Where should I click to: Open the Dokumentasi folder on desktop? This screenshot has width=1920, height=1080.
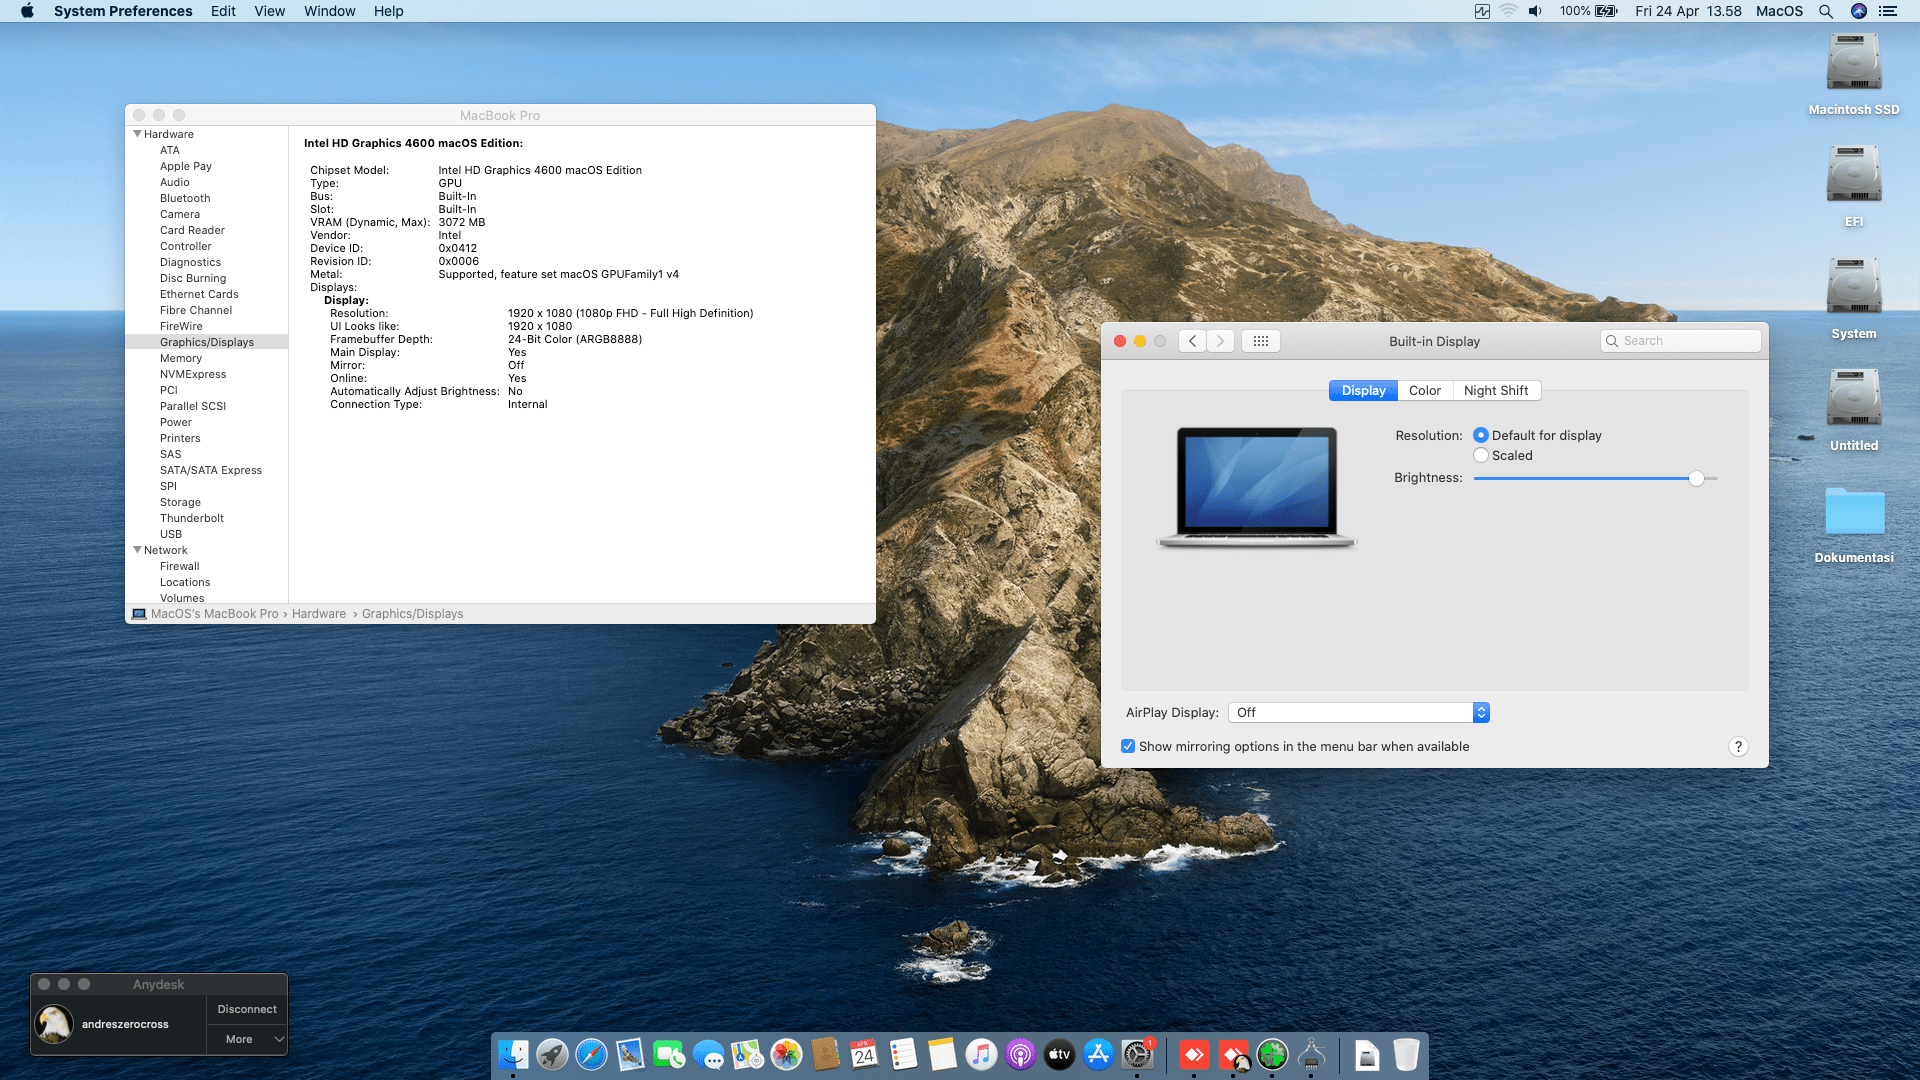[1854, 512]
